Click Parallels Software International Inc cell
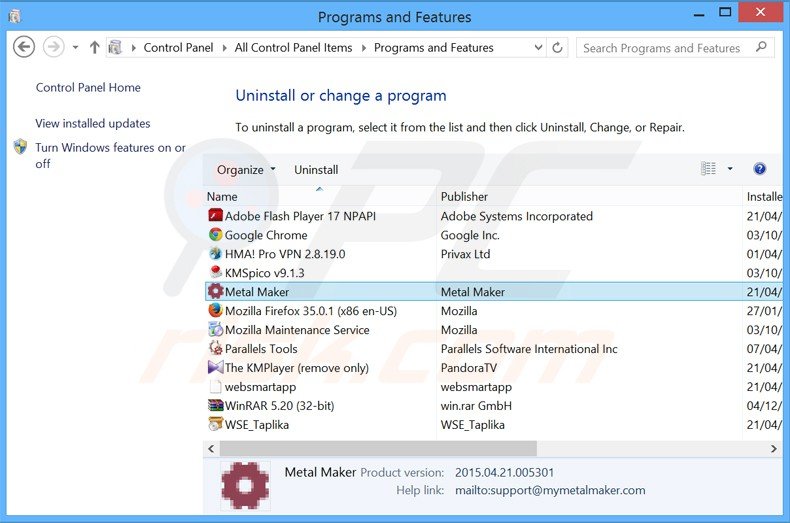 coord(529,349)
